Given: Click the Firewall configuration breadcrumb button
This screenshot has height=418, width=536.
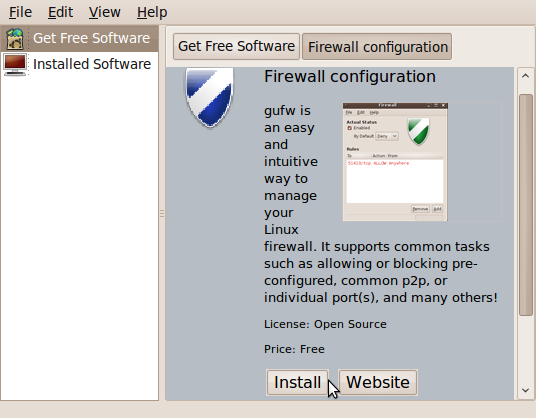Looking at the screenshot, I should (377, 46).
